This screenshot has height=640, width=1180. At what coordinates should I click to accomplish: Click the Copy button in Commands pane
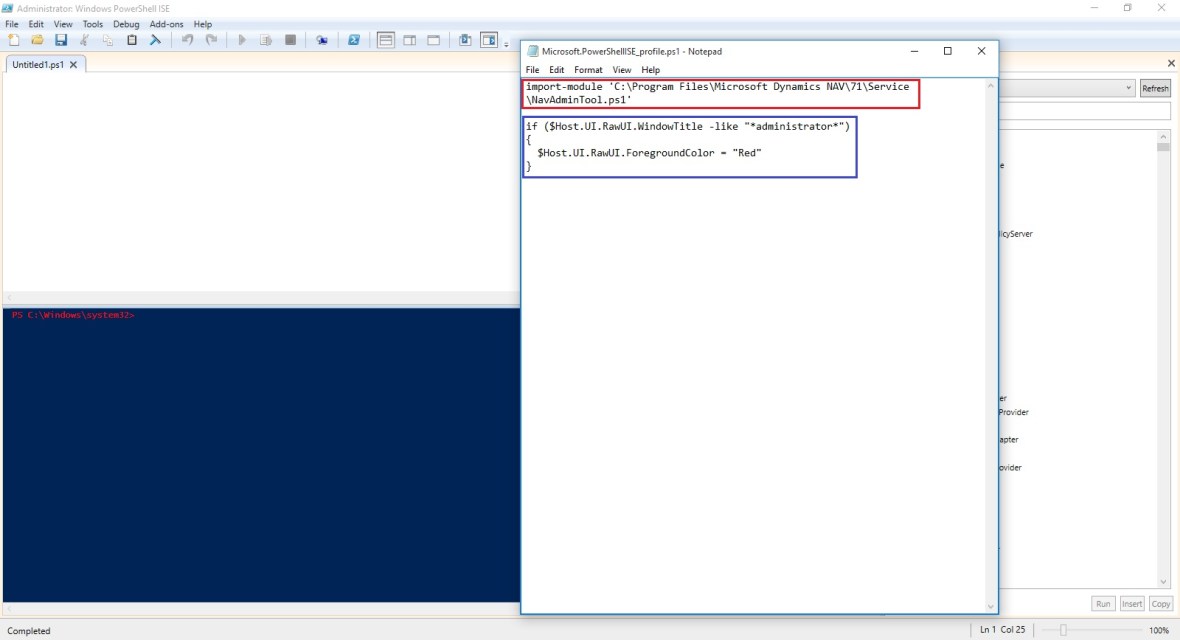tap(1160, 604)
